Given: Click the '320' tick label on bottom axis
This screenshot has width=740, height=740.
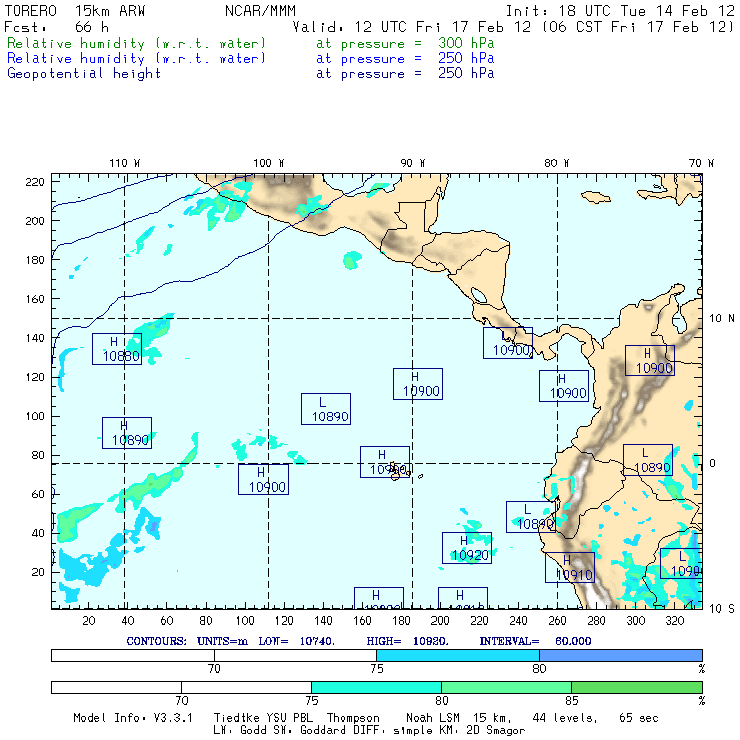Looking at the screenshot, I should point(674,620).
